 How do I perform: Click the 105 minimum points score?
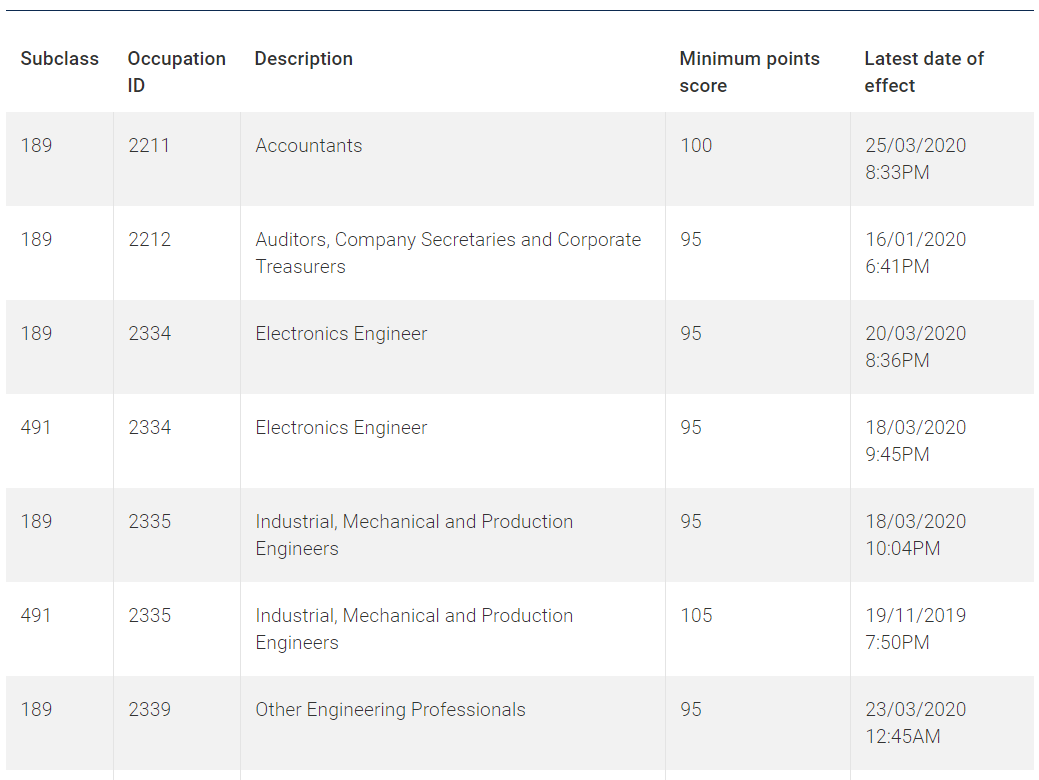point(696,616)
